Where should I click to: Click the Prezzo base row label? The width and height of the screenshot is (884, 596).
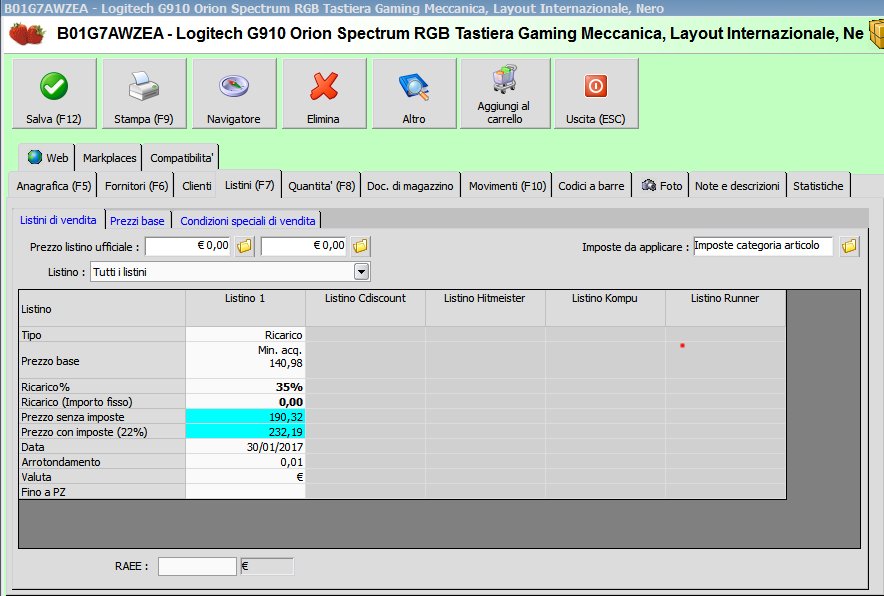pos(102,361)
